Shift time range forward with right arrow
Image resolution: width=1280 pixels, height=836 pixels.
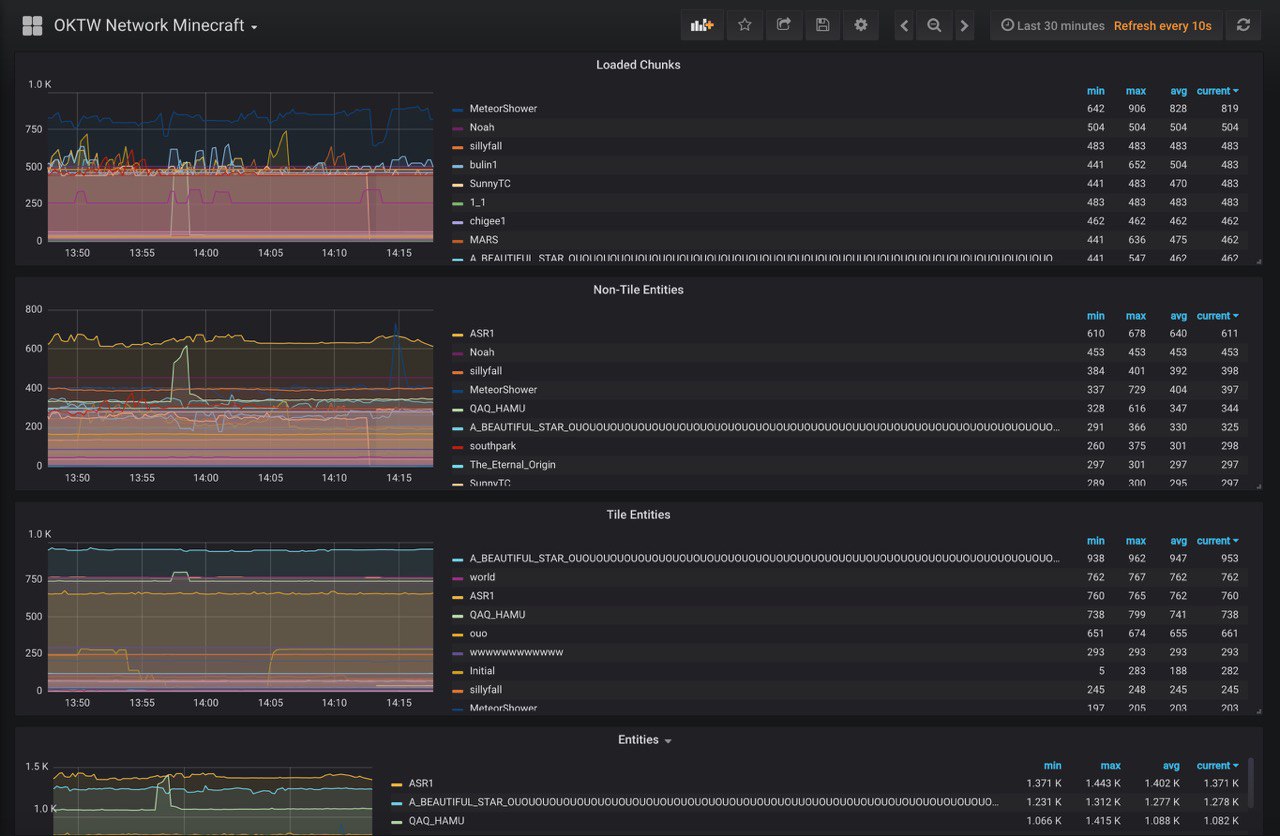(964, 26)
